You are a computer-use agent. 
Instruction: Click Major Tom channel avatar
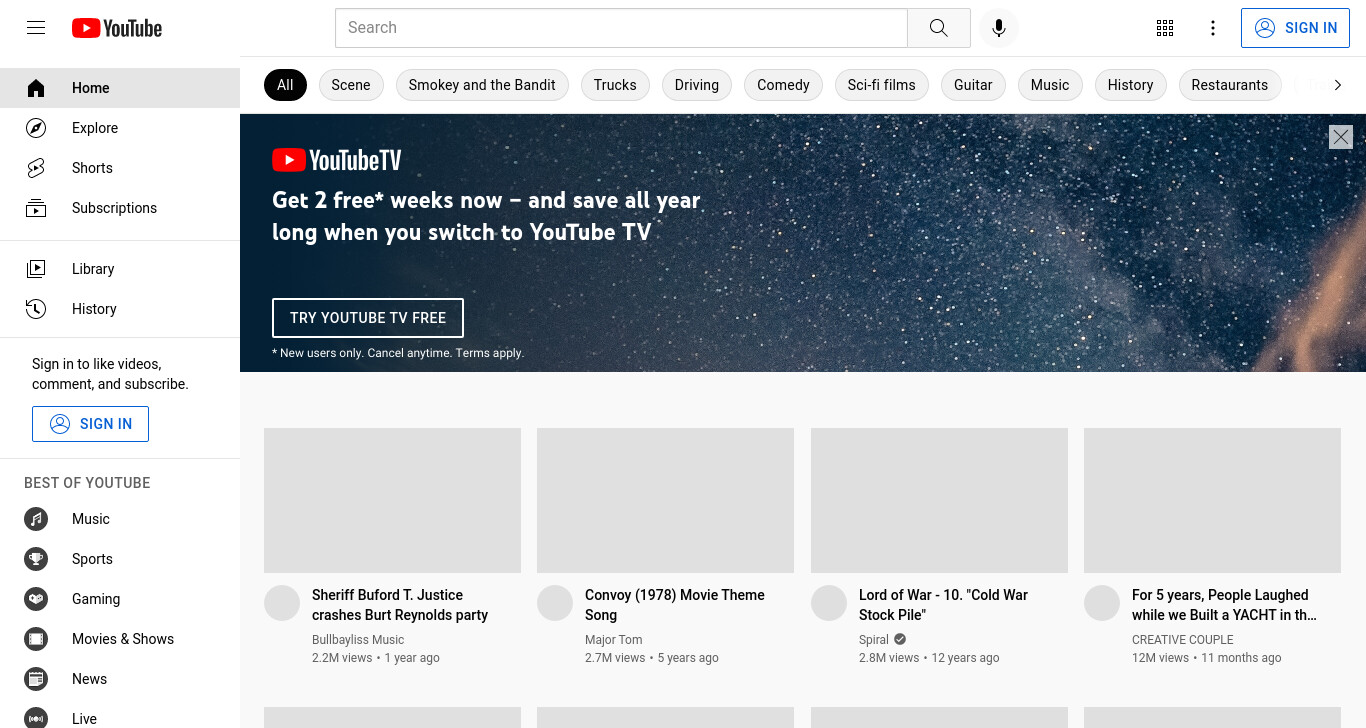point(555,603)
